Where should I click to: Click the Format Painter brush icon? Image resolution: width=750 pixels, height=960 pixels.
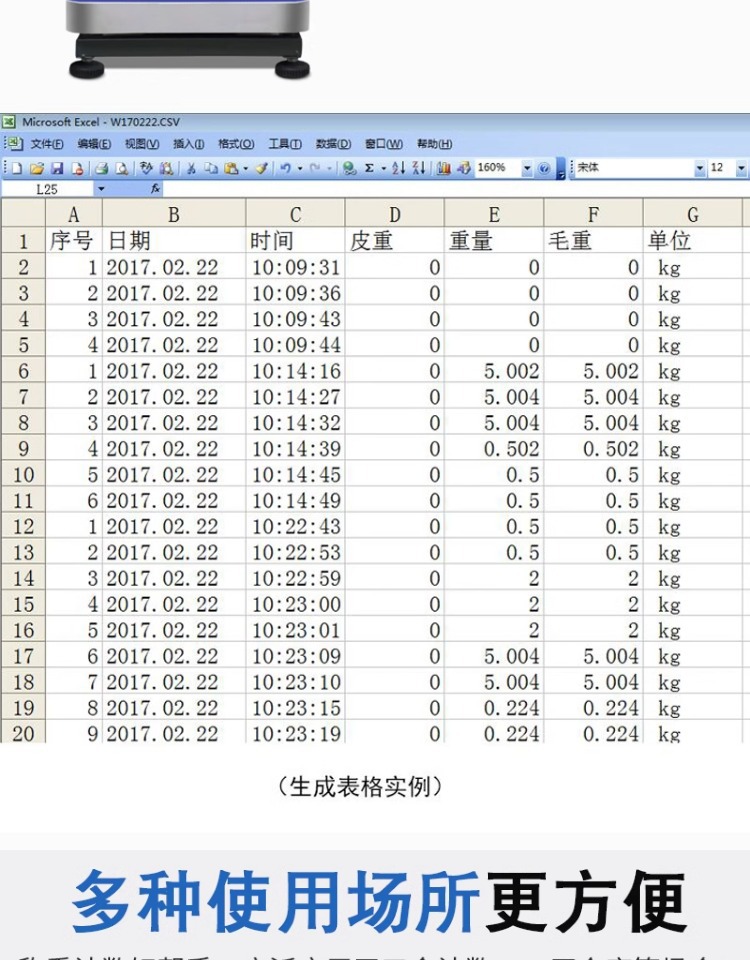coord(261,168)
